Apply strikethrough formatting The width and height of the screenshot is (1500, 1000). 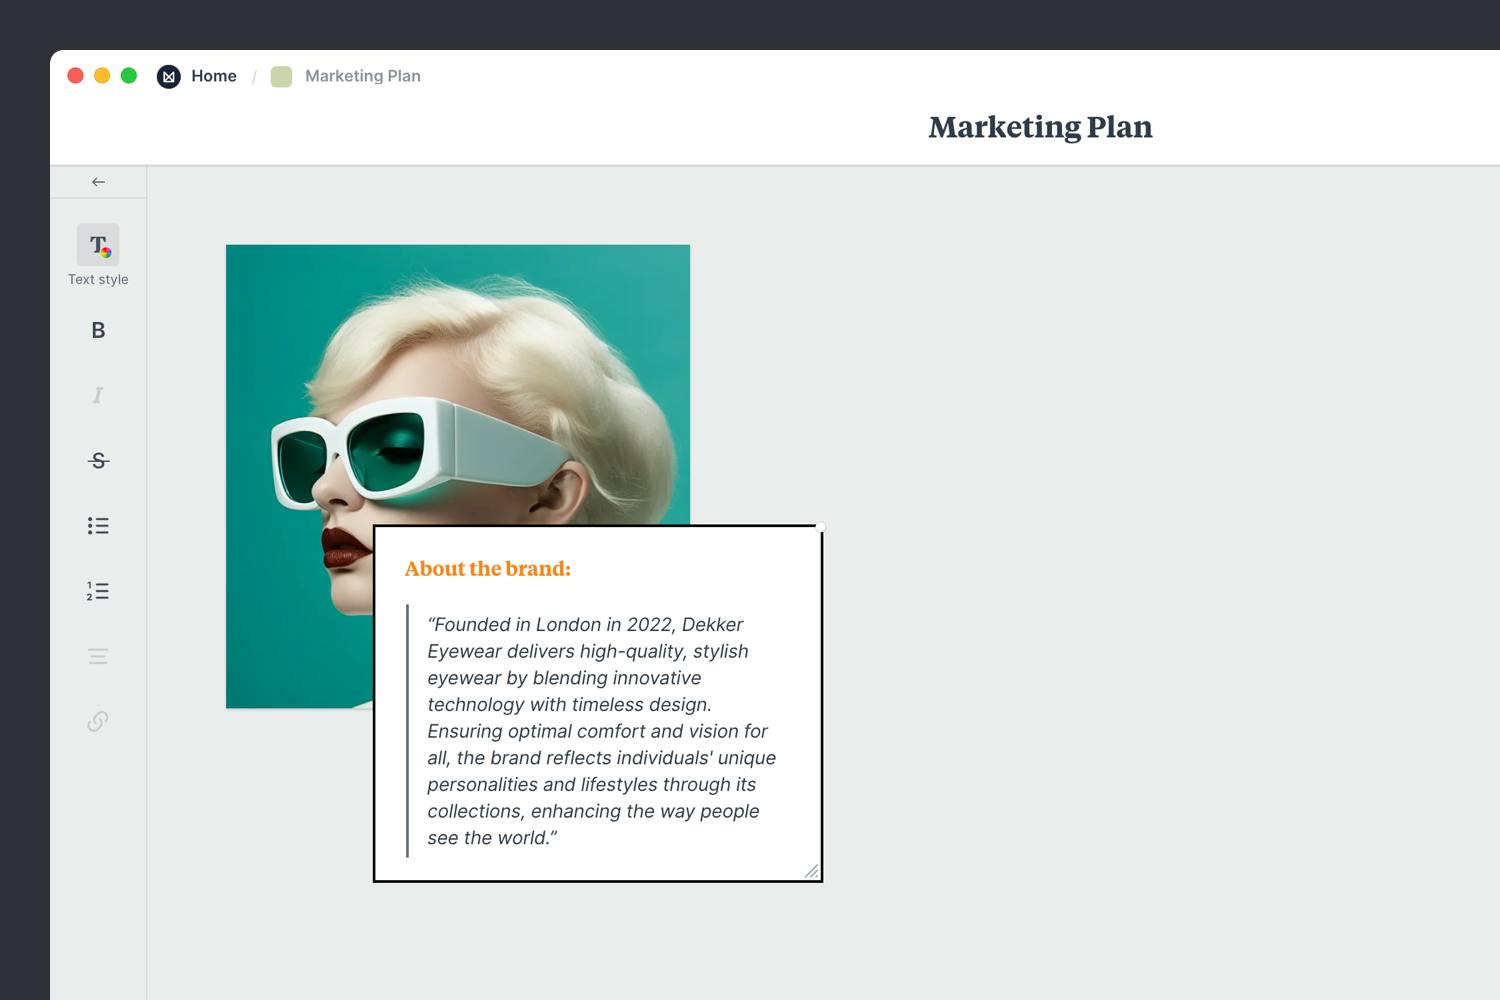tap(97, 460)
